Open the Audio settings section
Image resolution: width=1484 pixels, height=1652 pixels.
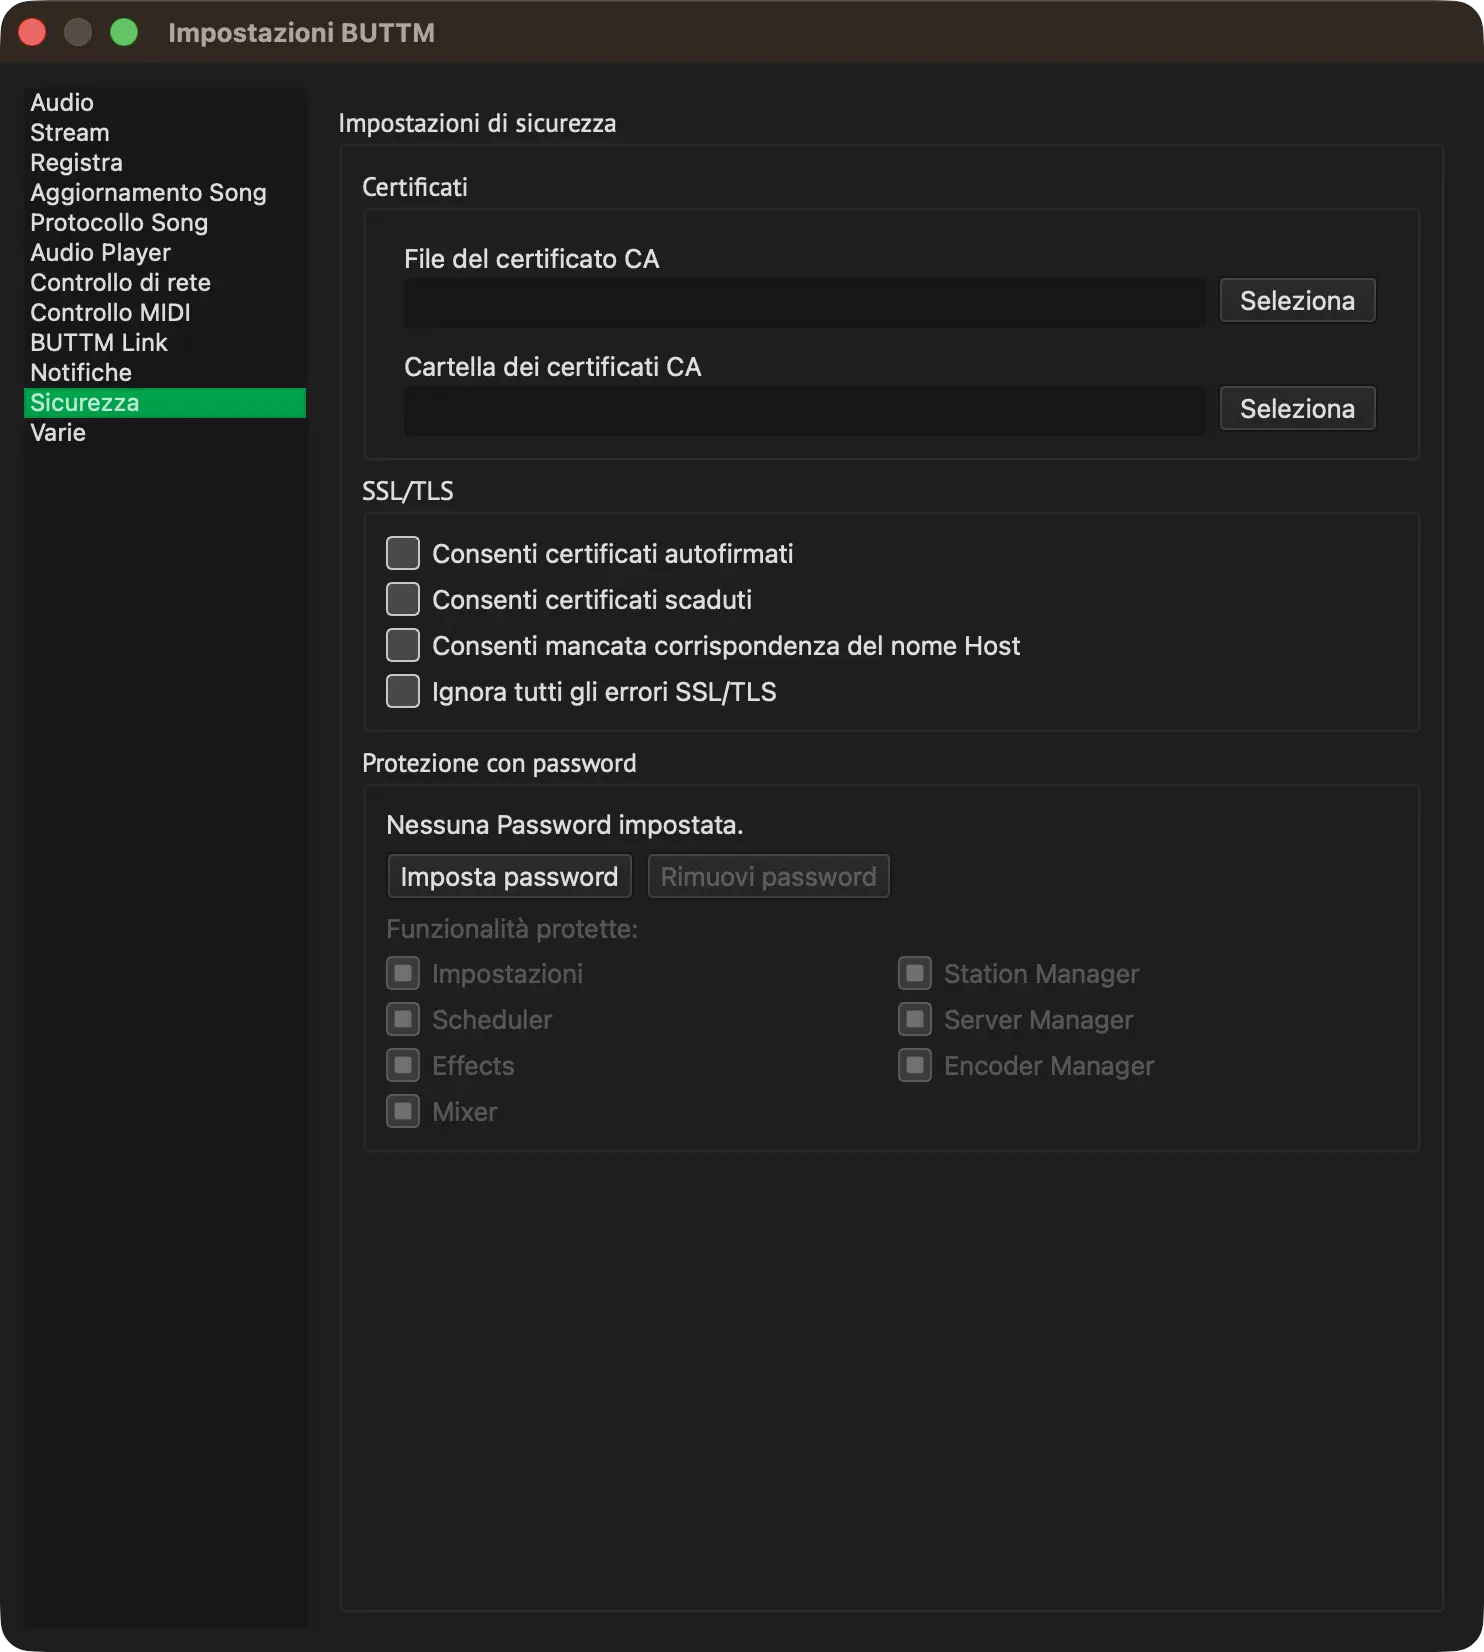point(164,102)
